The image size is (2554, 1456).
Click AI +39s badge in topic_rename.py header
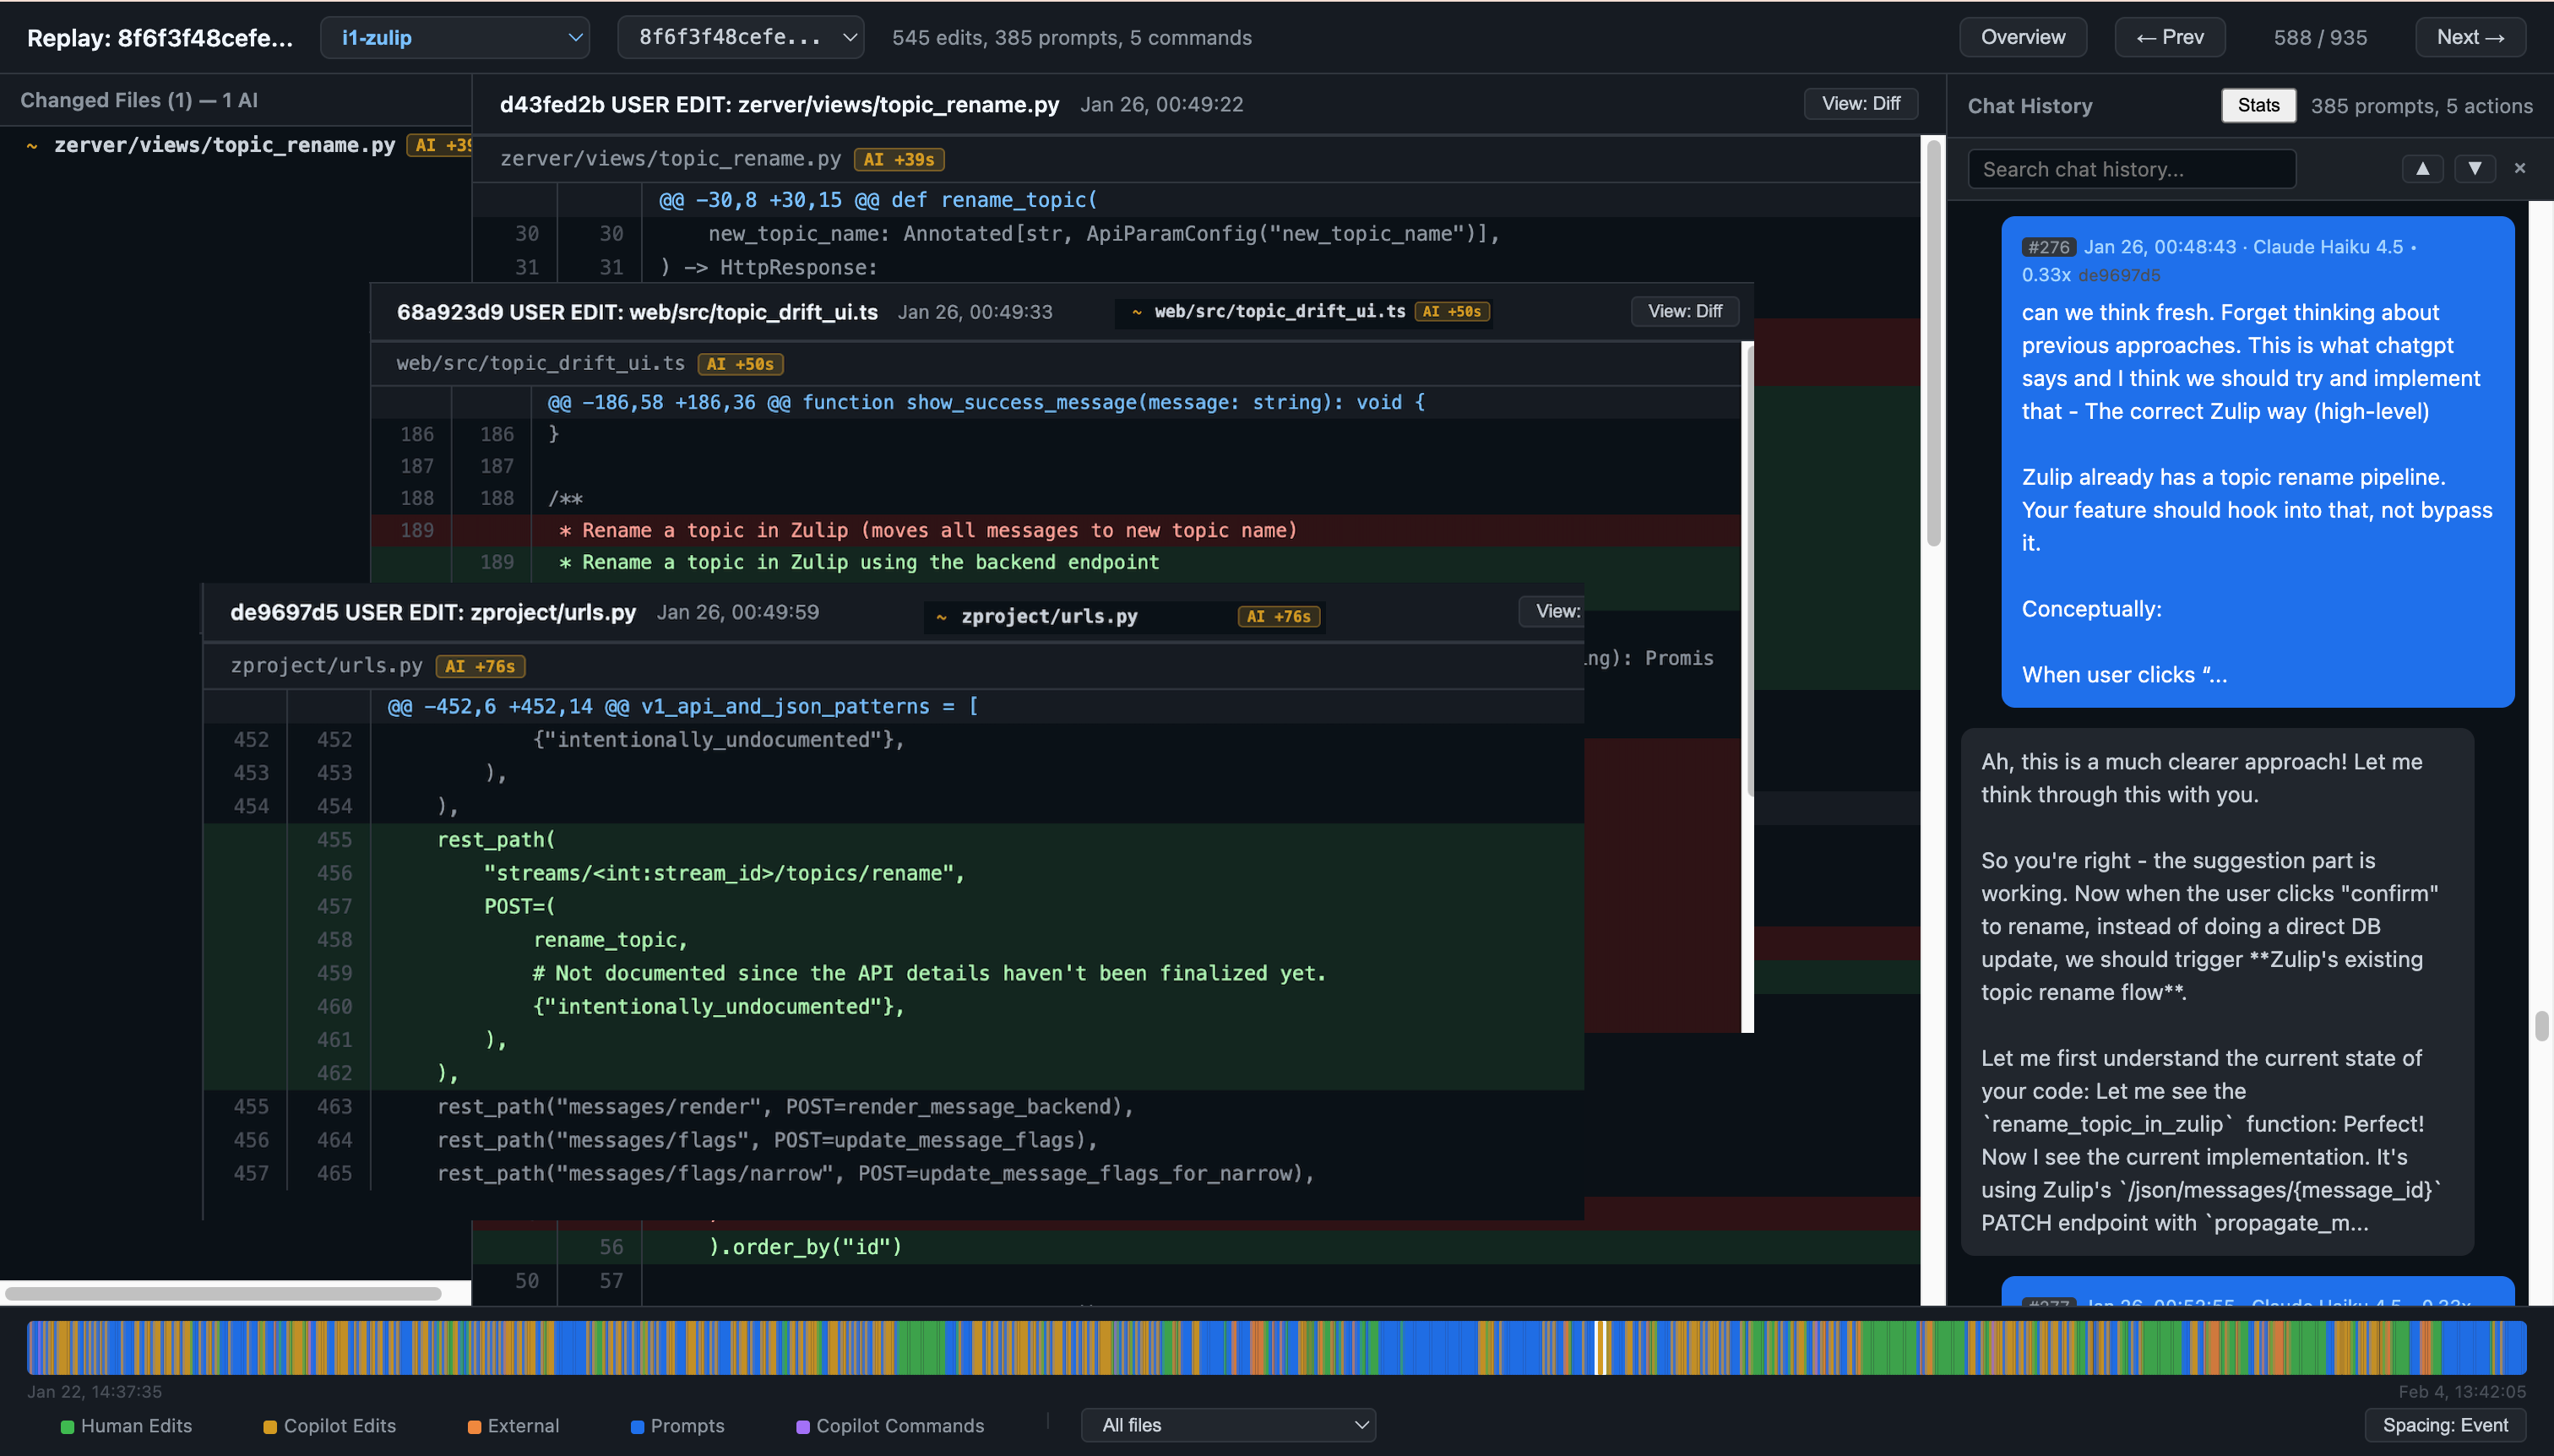tap(899, 159)
